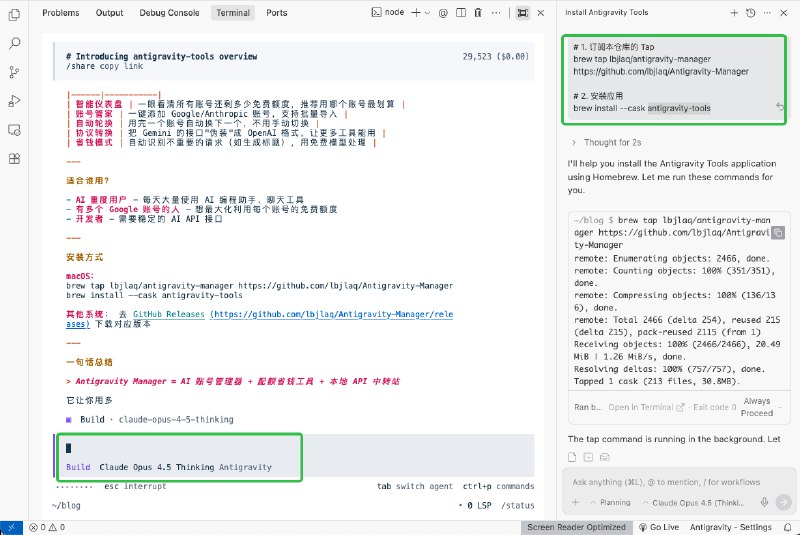800x535 pixels.
Task: Open past conversations history
Action: pyautogui.click(x=750, y=13)
